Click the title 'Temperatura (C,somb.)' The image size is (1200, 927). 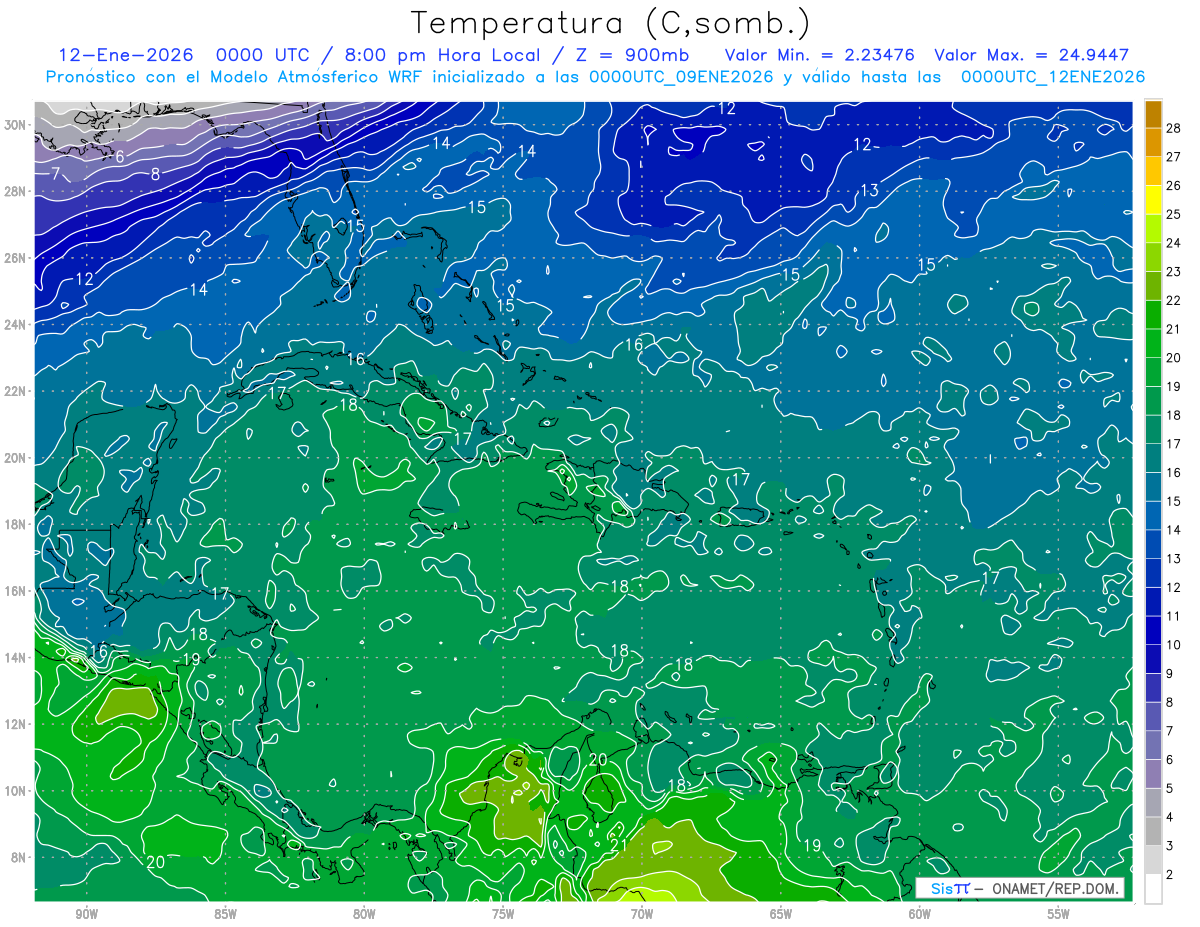611,23
